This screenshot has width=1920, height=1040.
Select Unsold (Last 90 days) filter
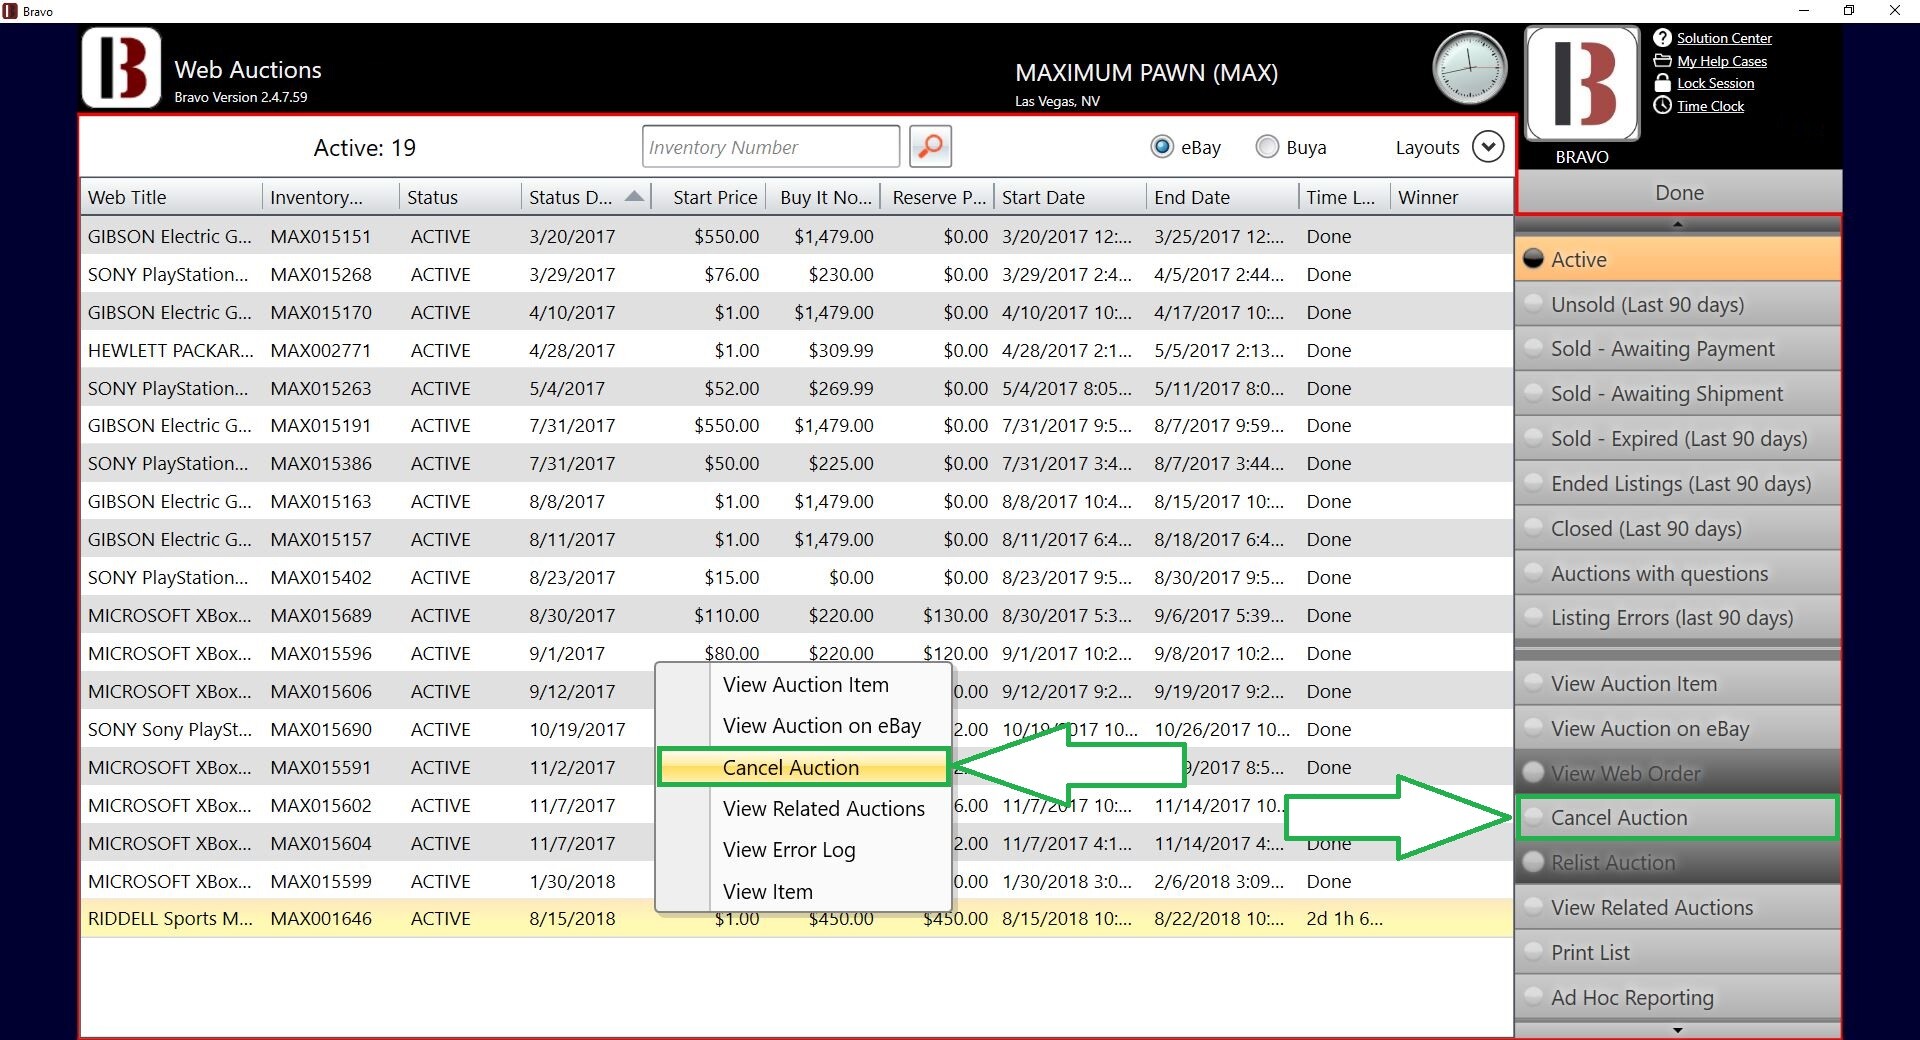tap(1678, 304)
